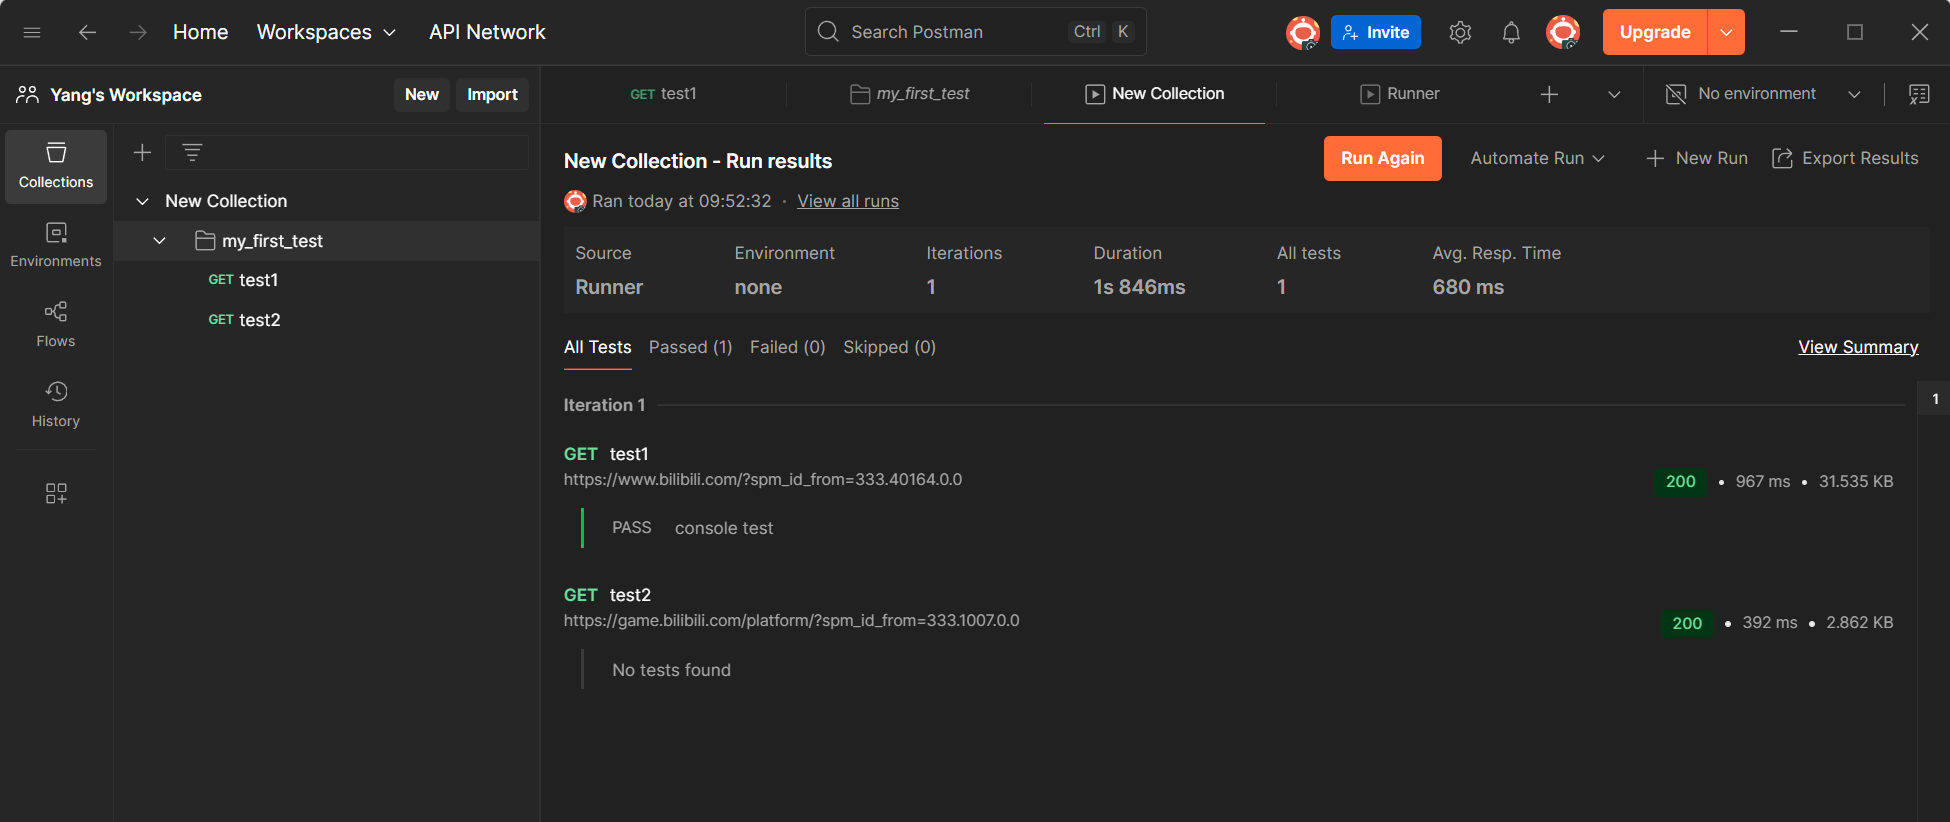Image resolution: width=1950 pixels, height=822 pixels.
Task: Open the Workspaces dropdown
Action: pyautogui.click(x=326, y=32)
